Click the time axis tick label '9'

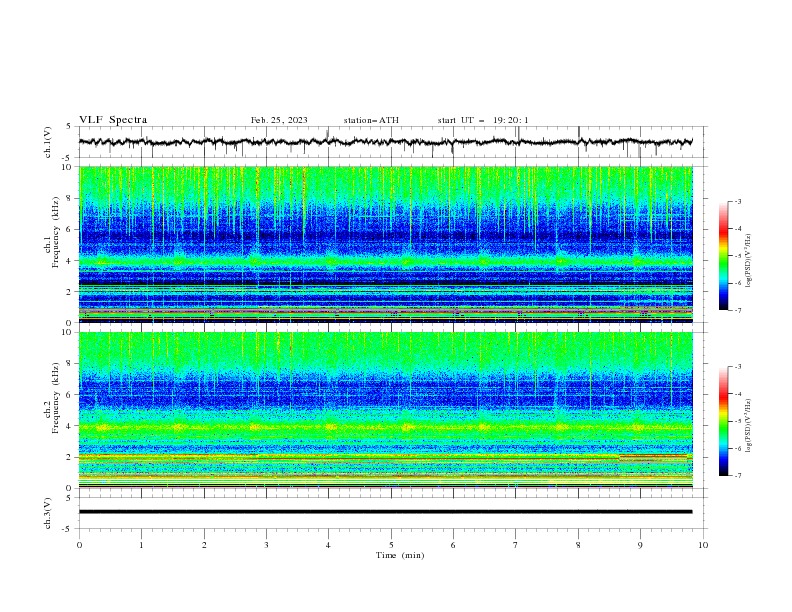click(640, 545)
